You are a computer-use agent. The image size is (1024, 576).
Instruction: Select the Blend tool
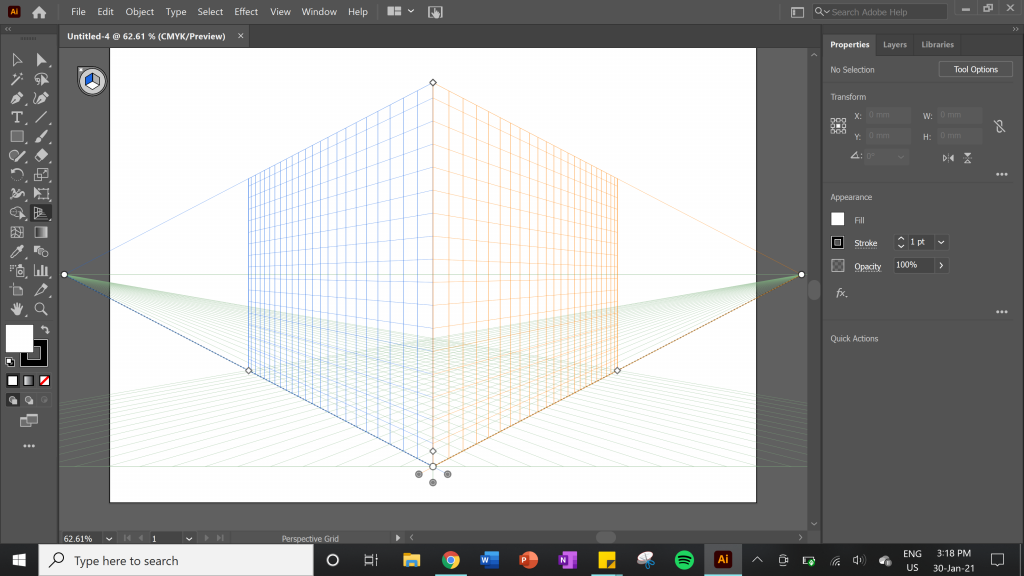click(x=41, y=251)
